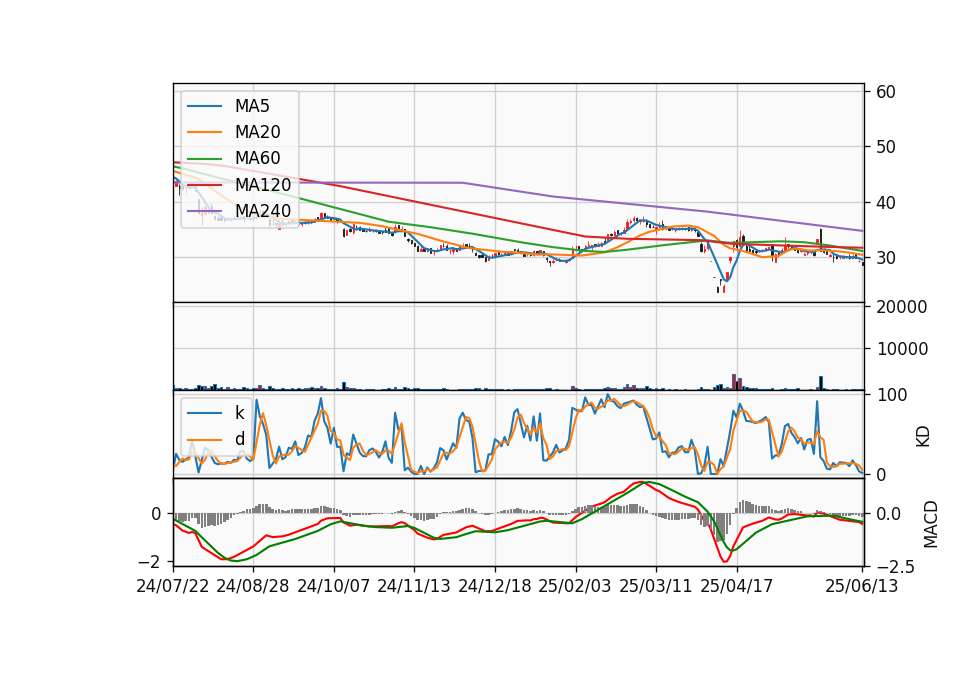960x690 pixels.
Task: Click the 'k' legend label in KD panel
Action: (239, 413)
